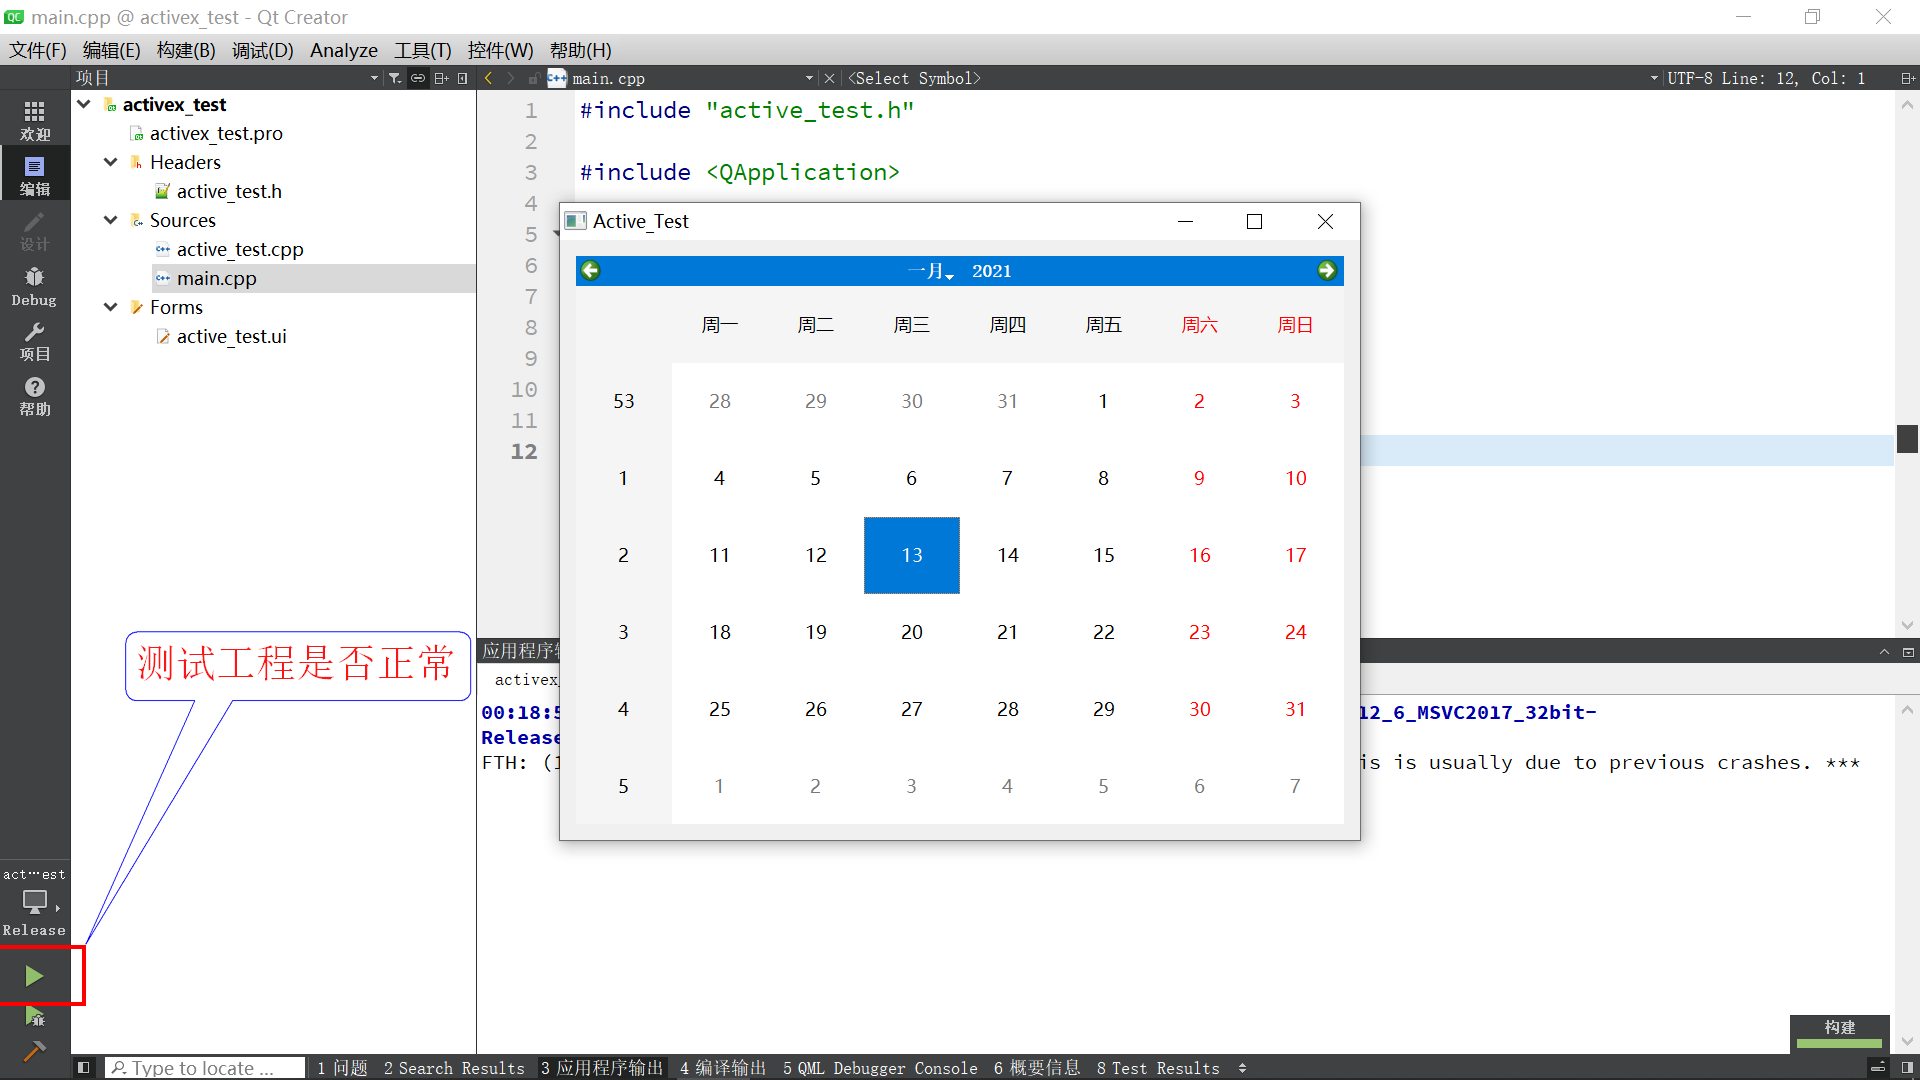Toggle the left sidebar visibility button
The height and width of the screenshot is (1080, 1920).
click(84, 1068)
